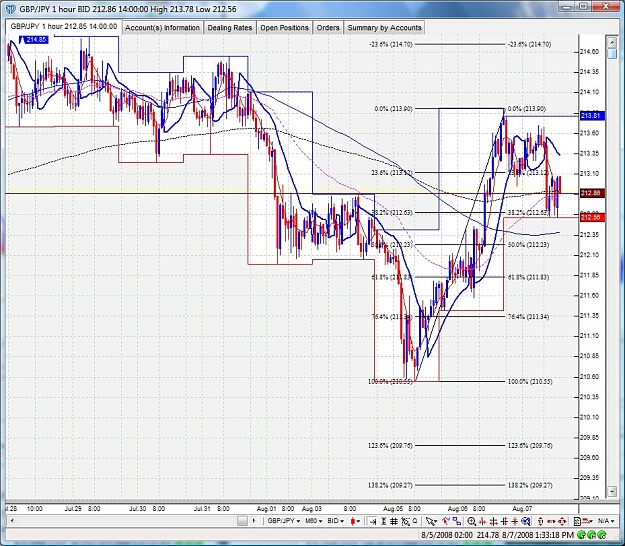This screenshot has height=546, width=625.
Task: Click the first green connection status icon
Action: tap(581, 535)
